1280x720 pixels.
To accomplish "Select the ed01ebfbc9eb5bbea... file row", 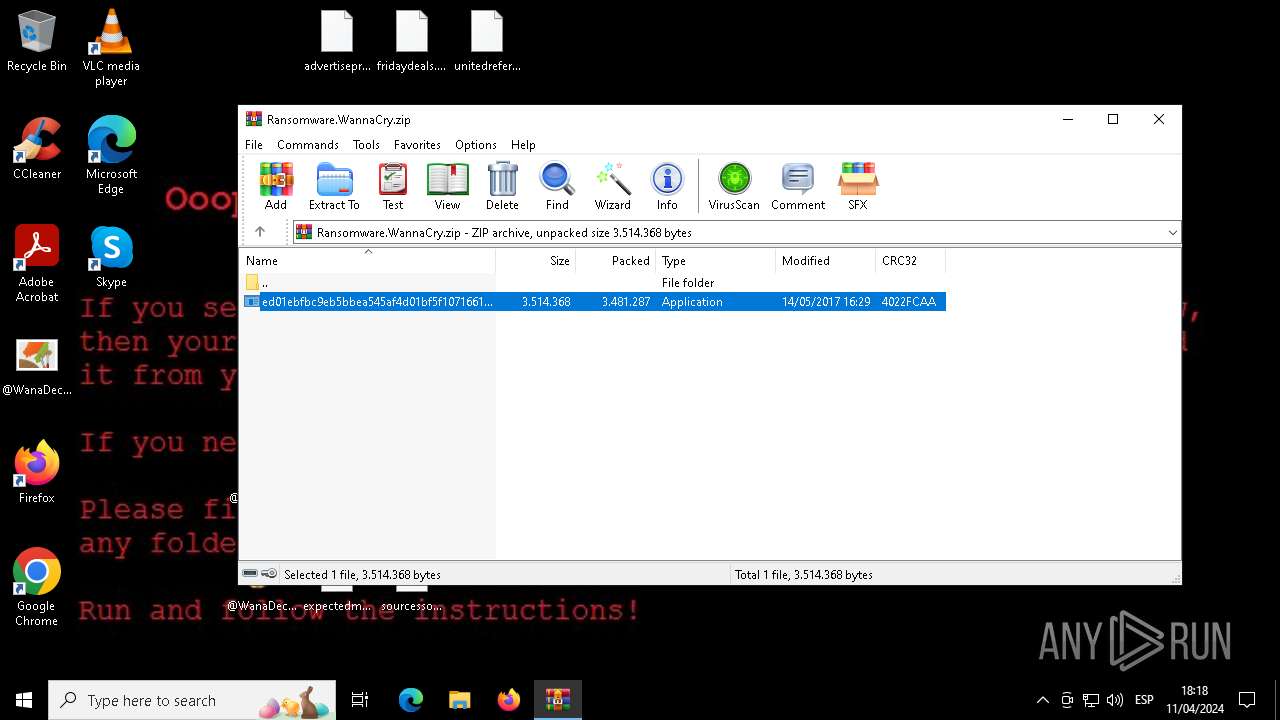I will (x=594, y=302).
